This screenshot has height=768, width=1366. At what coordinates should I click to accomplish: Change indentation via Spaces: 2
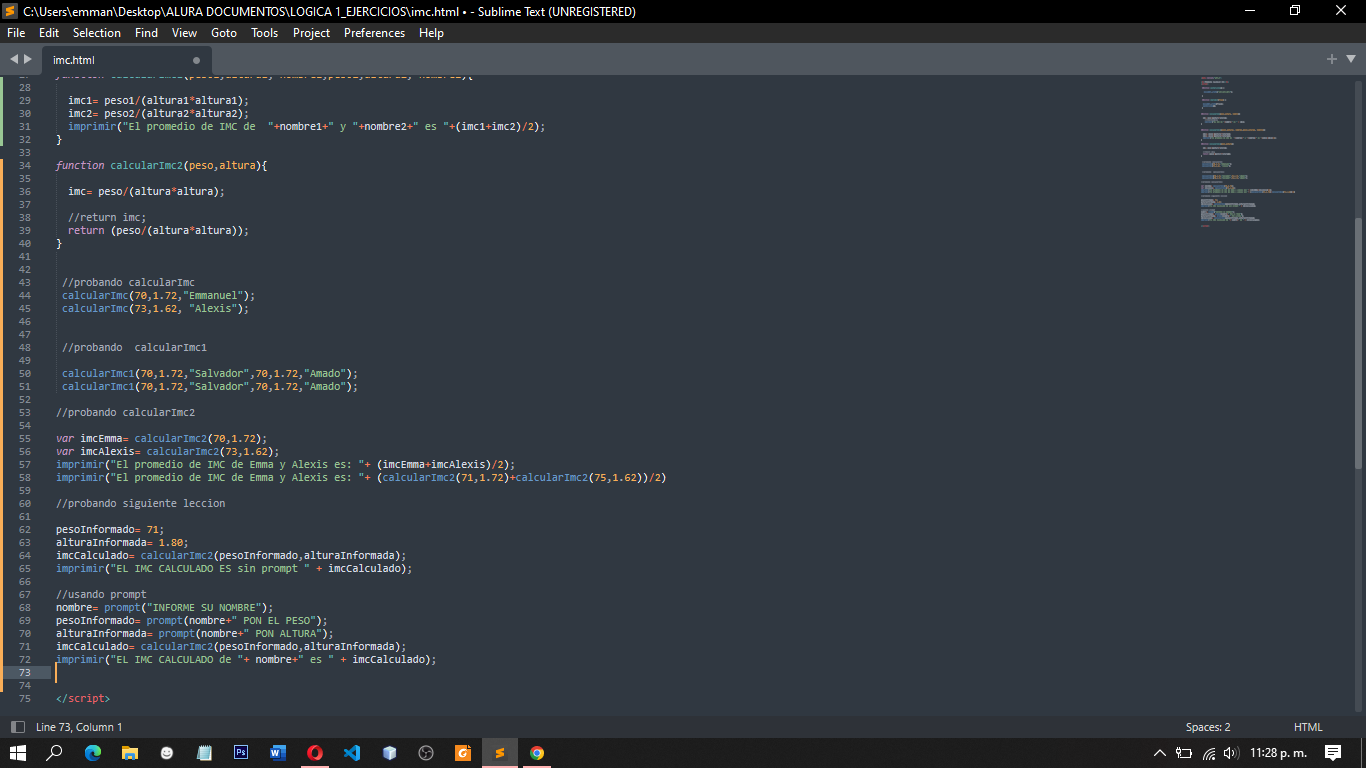(1208, 727)
